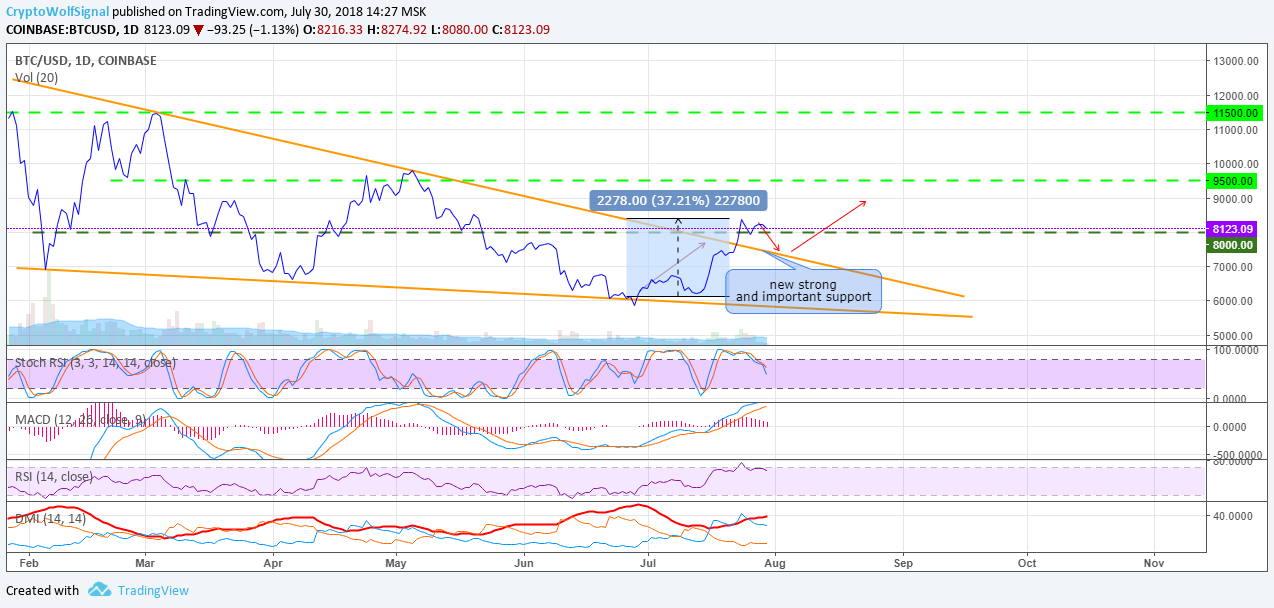Click the Oct label on the time axis

click(x=1027, y=563)
